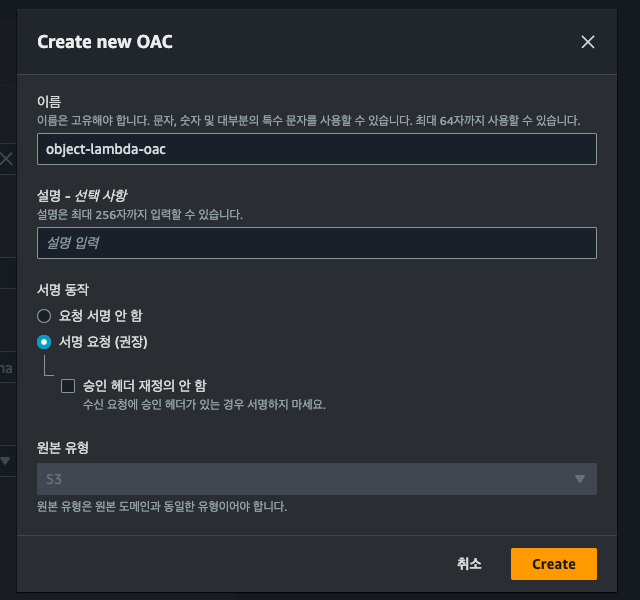Click the partially hidden X icon behind dialog
Screen dimensions: 640x600
point(7,158)
